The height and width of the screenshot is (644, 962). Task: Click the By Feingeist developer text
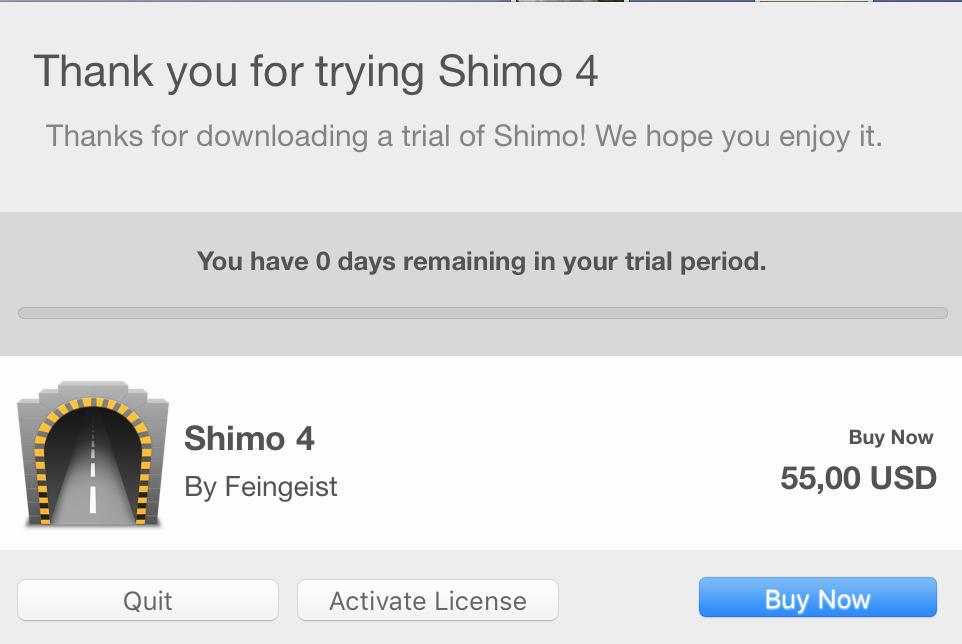pos(261,487)
